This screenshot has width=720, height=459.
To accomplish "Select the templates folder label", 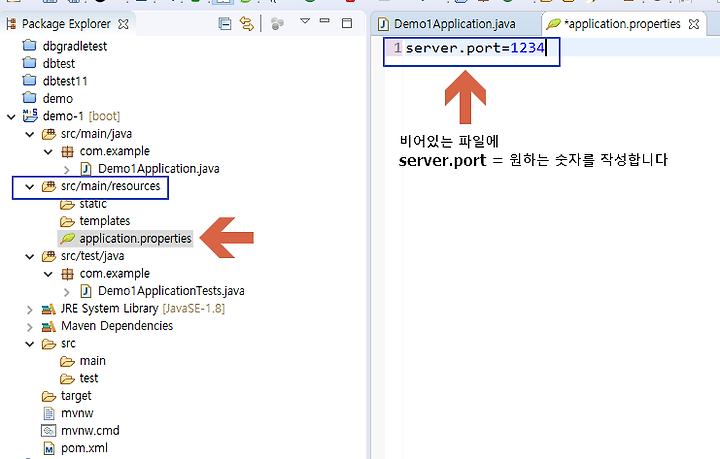I will pos(105,221).
